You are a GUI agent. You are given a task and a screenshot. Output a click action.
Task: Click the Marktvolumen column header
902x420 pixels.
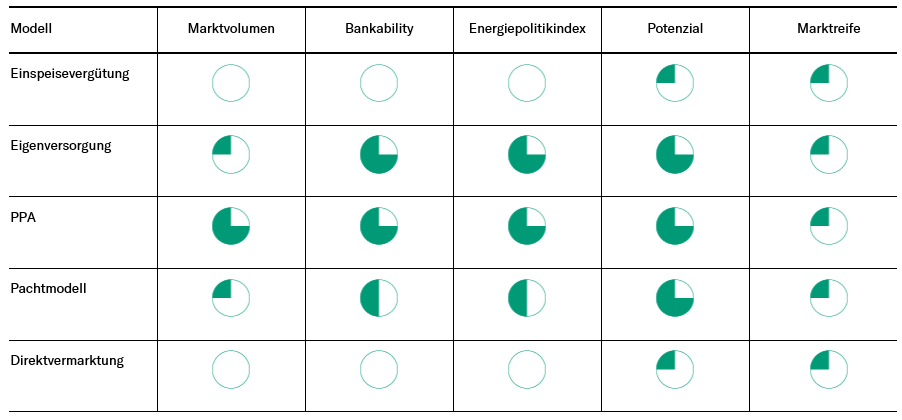[x=231, y=29]
